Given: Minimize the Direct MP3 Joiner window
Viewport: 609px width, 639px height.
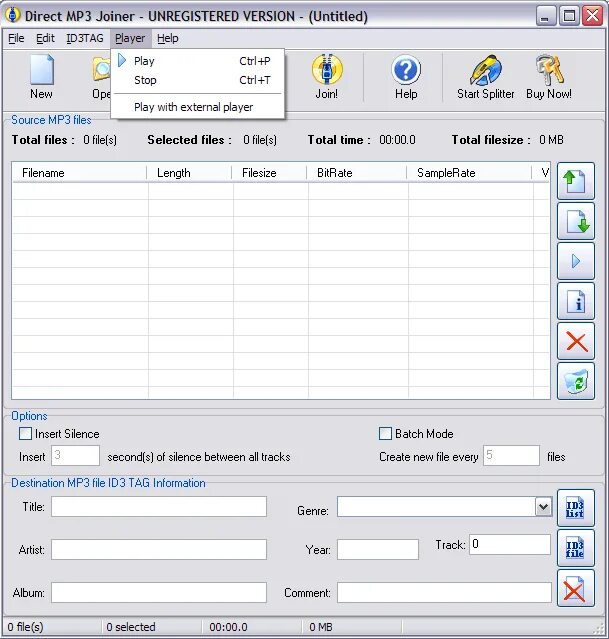Looking at the screenshot, I should pos(545,16).
